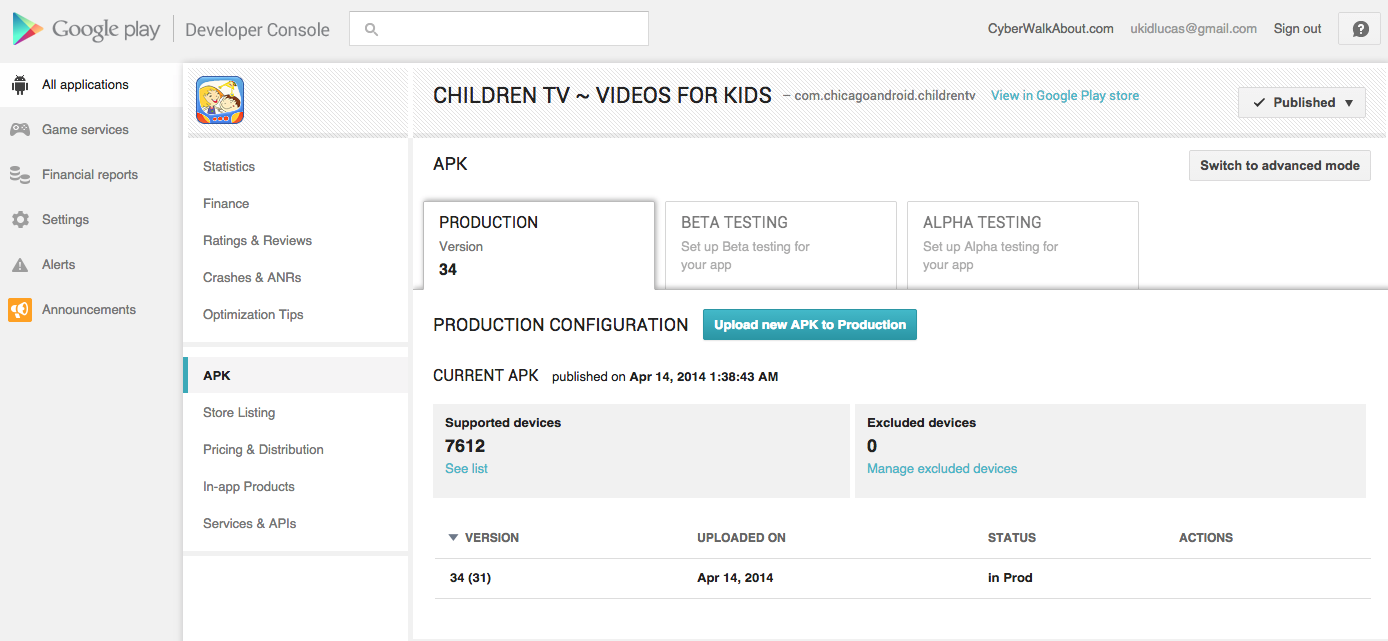
Task: Click the ukidlucas@gmail.com email
Action: pos(1193,29)
